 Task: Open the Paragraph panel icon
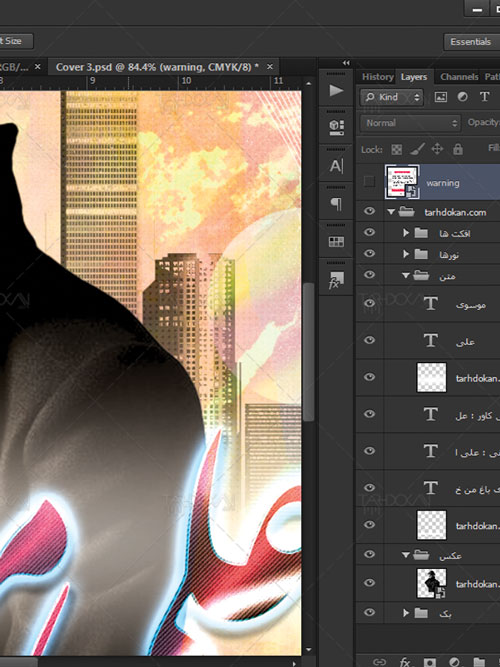(x=336, y=204)
